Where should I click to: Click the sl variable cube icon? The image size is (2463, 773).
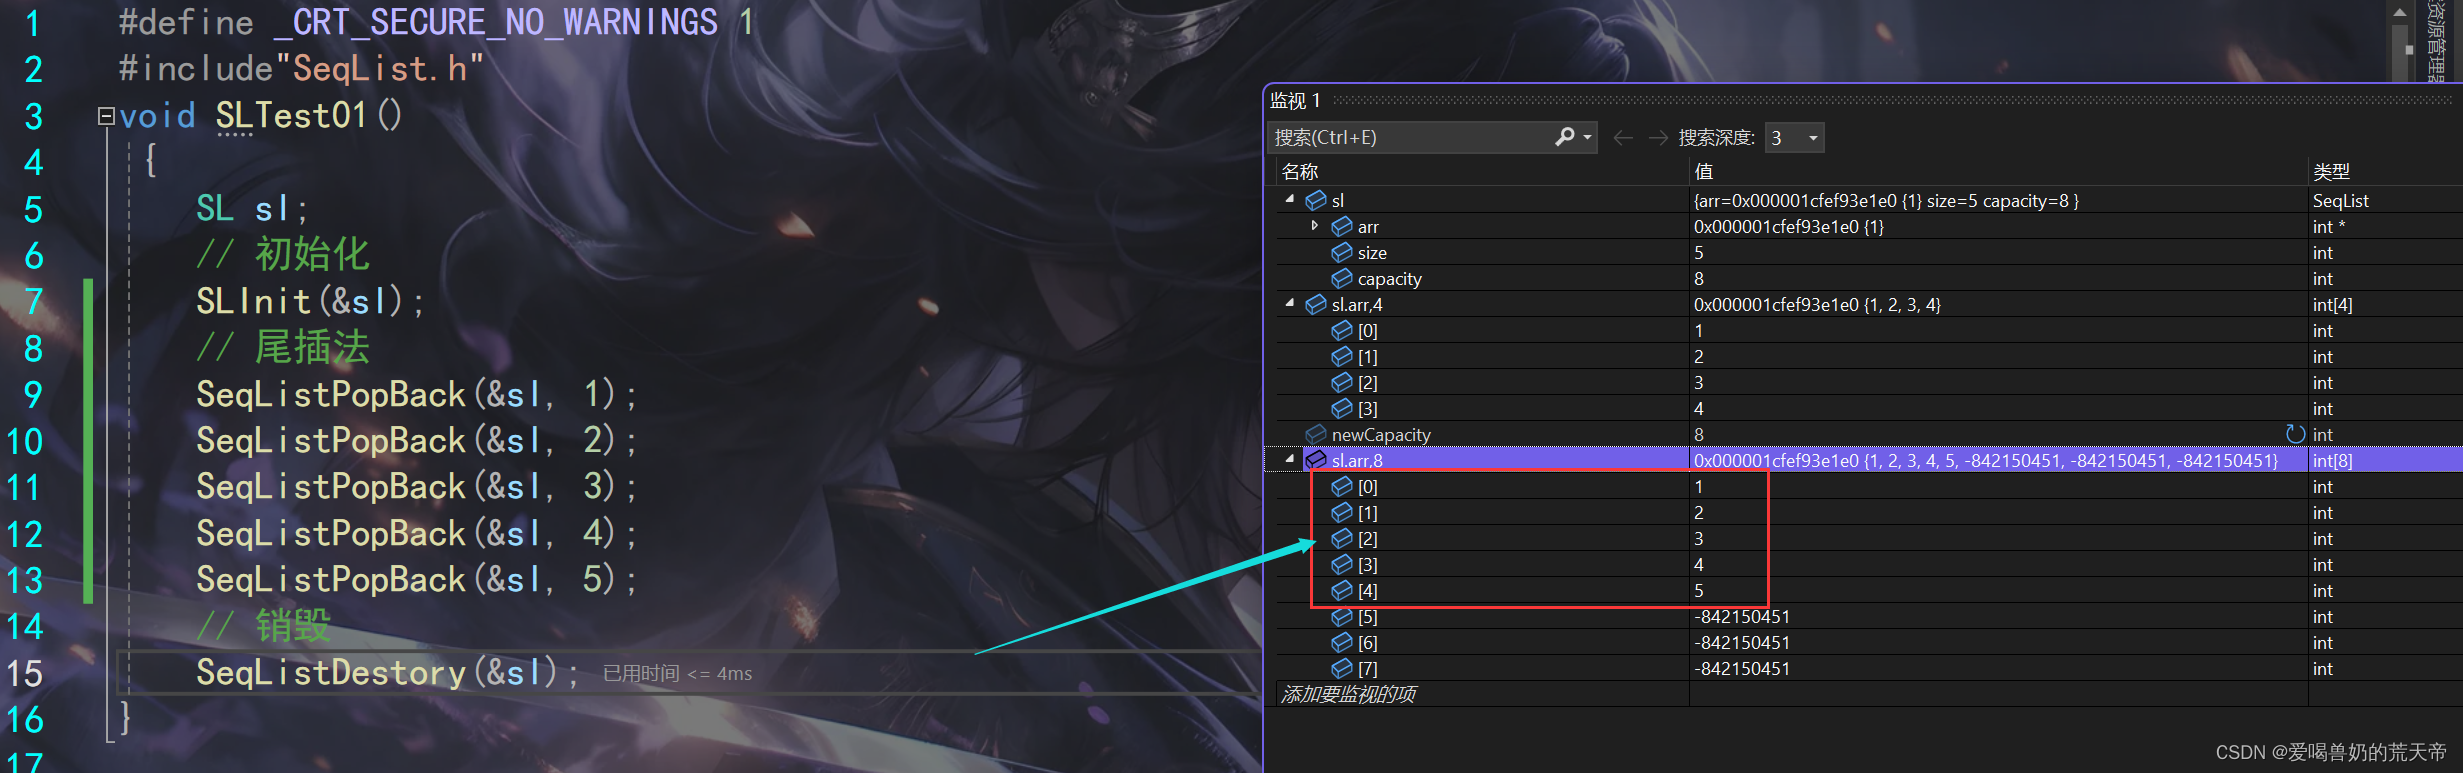pyautogui.click(x=1316, y=200)
